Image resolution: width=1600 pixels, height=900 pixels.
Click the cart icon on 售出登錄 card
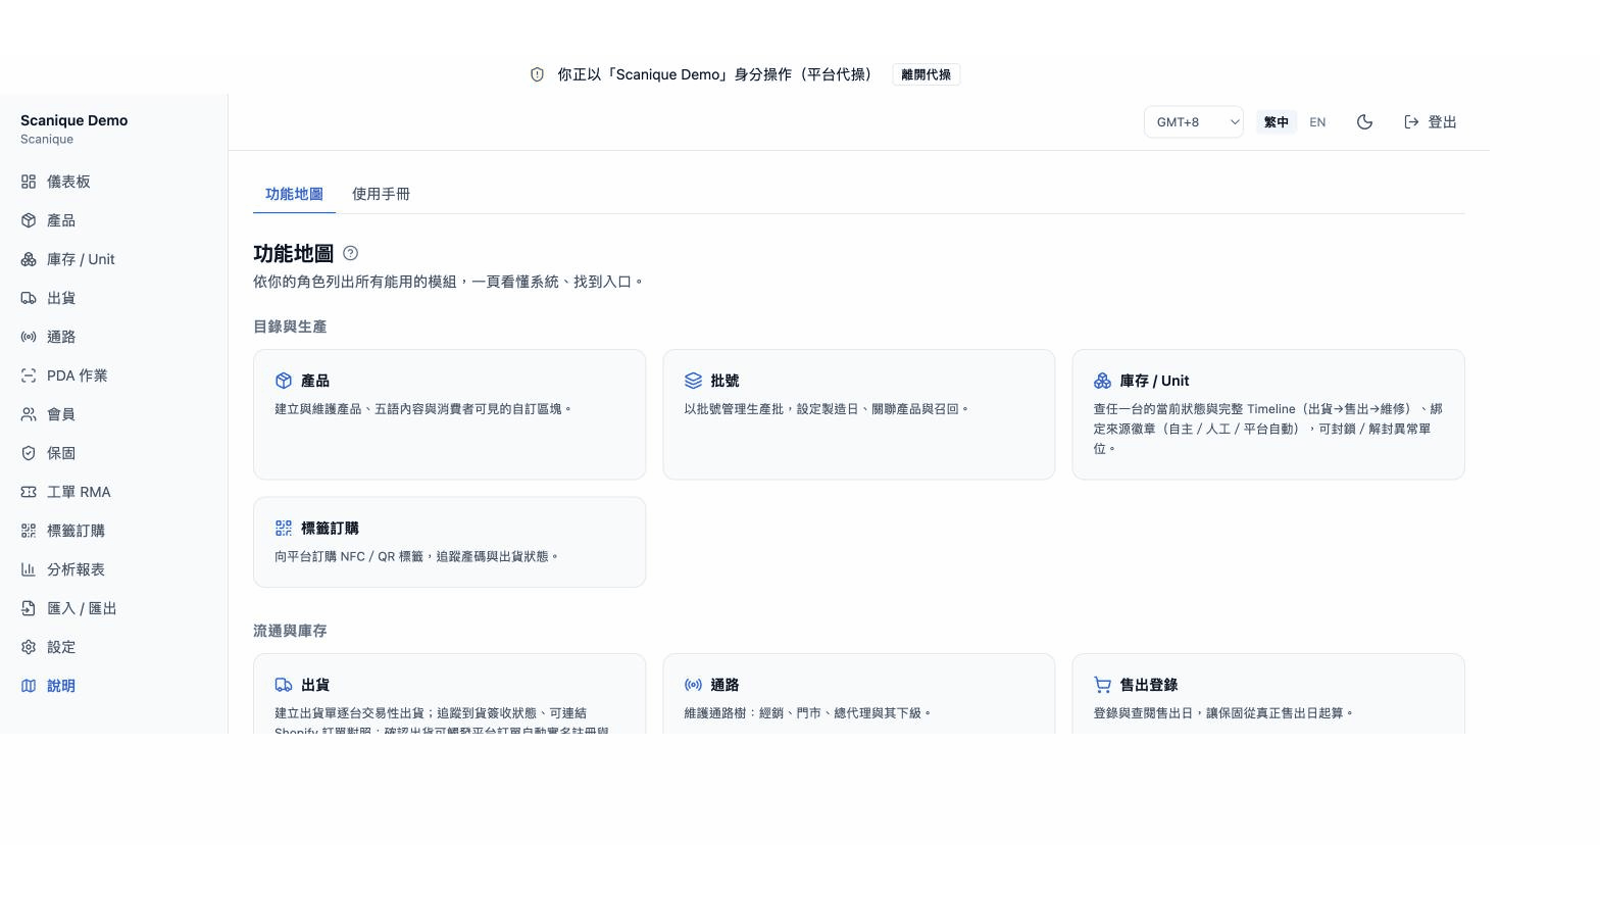point(1102,685)
